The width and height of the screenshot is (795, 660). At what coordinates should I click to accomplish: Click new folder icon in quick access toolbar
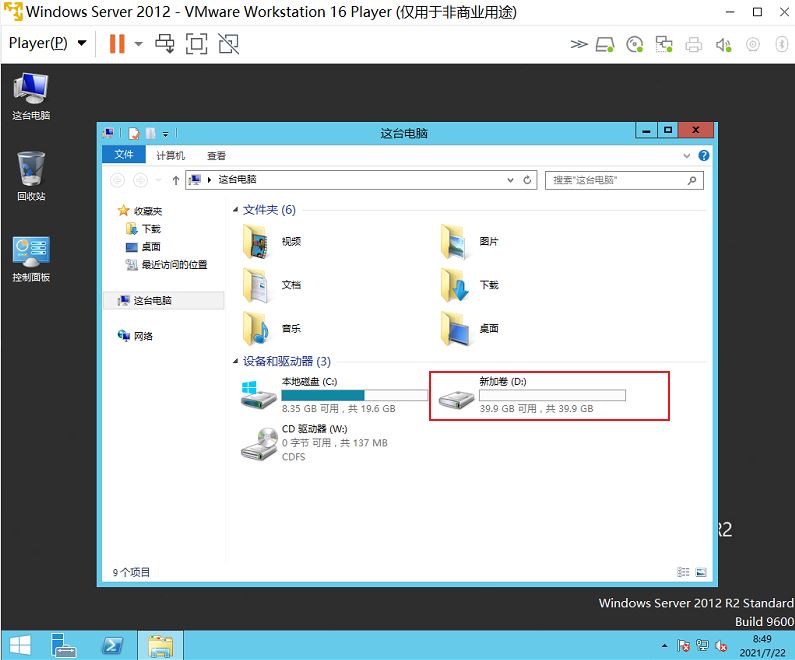(151, 133)
